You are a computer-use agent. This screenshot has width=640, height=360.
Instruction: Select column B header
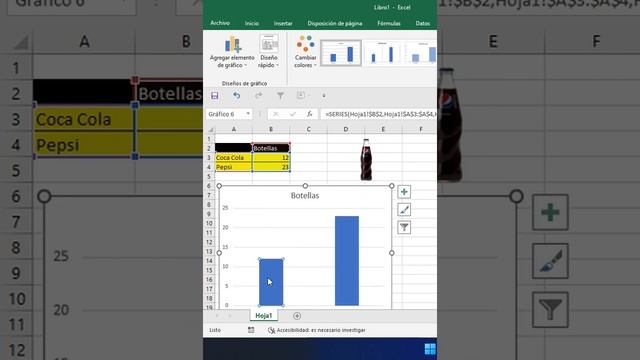coord(271,129)
